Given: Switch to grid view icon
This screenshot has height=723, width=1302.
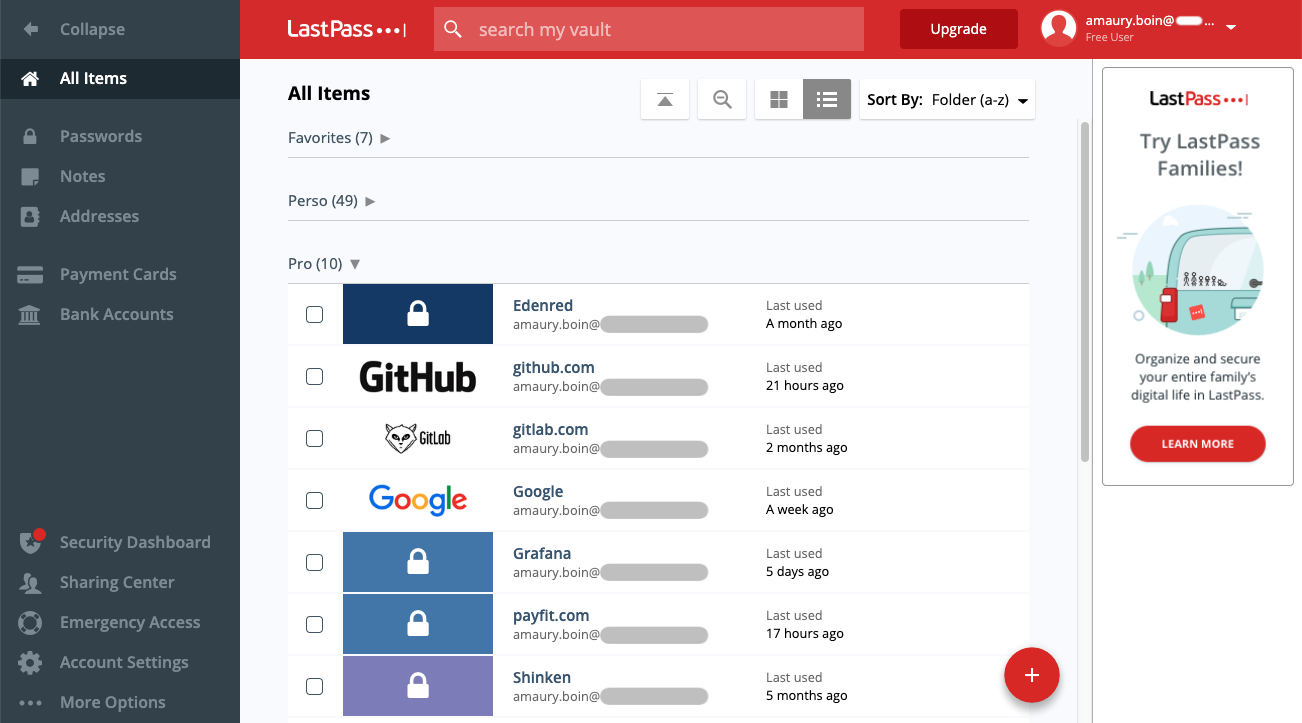Looking at the screenshot, I should [779, 99].
